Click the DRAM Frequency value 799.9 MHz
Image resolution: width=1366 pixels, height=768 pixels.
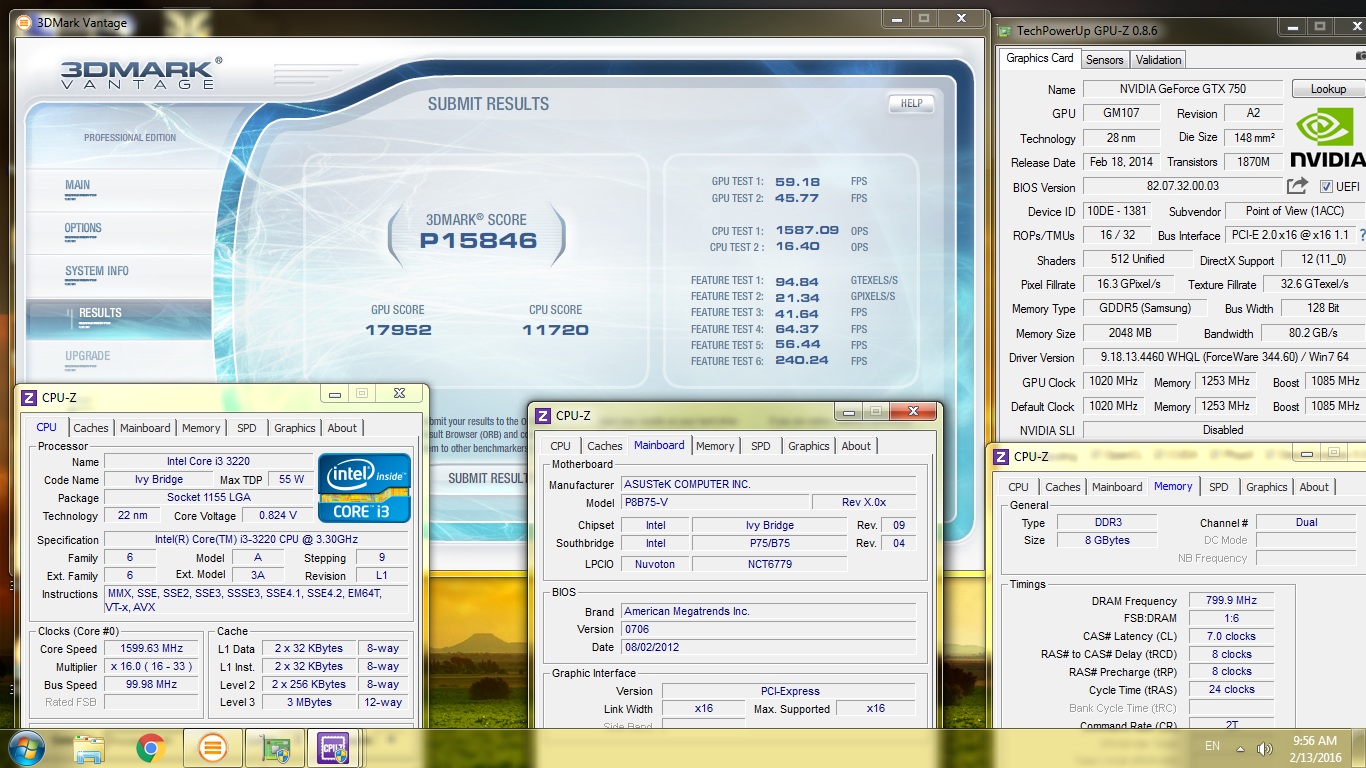coord(1232,601)
